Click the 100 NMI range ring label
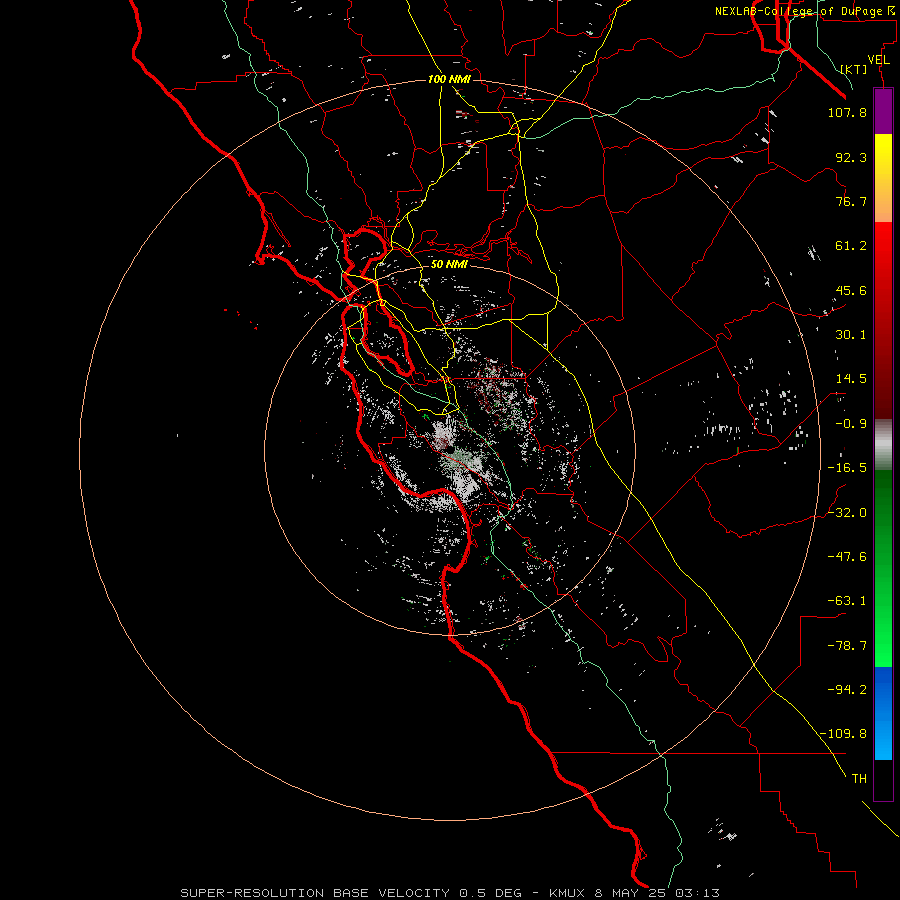Image resolution: width=900 pixels, height=900 pixels. 449,79
